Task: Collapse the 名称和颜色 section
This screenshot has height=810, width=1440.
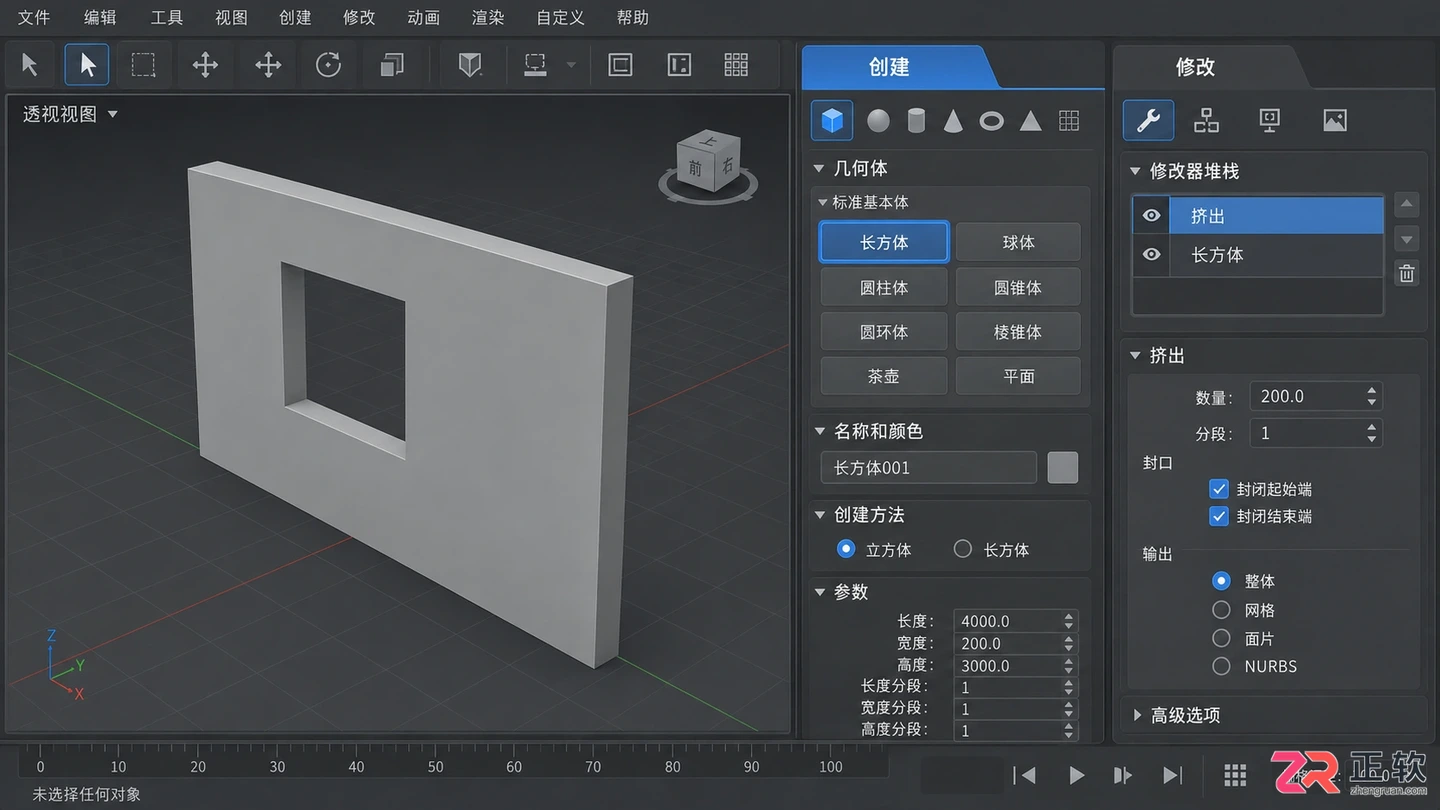Action: click(x=820, y=431)
